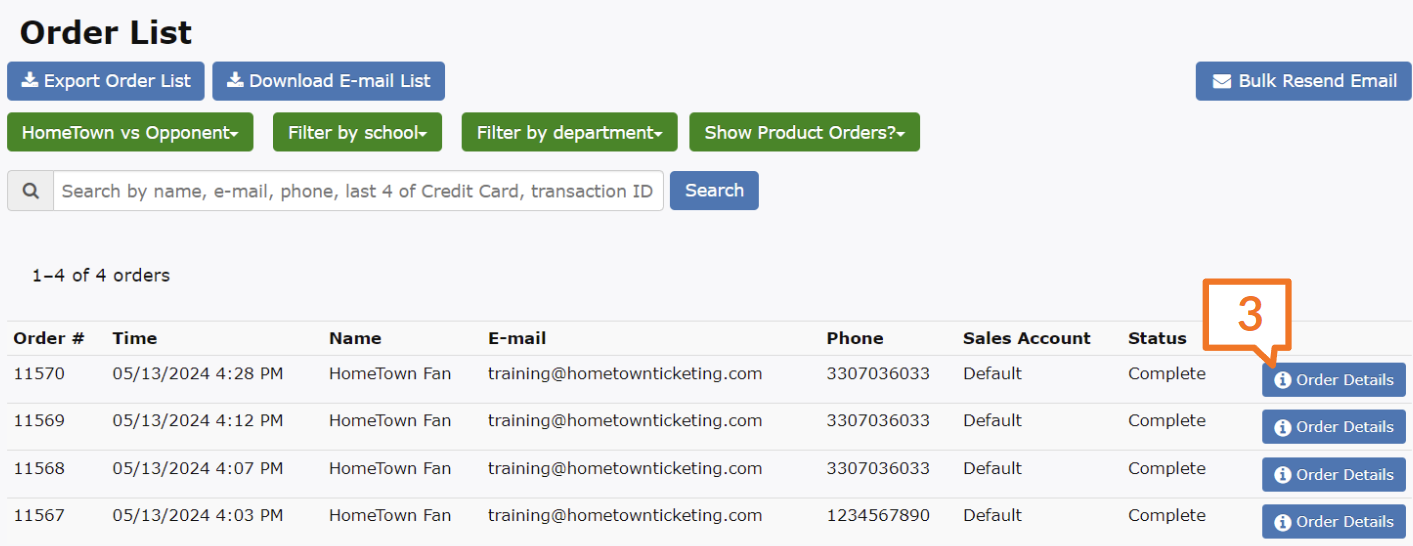Select the email in order 11570 row

point(625,374)
